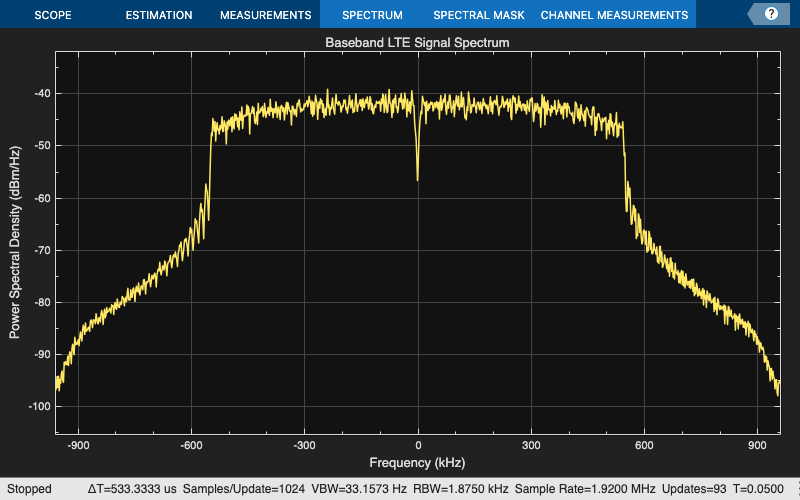Click the 600 x-axis tick label
This screenshot has width=800, height=500.
pyautogui.click(x=644, y=445)
